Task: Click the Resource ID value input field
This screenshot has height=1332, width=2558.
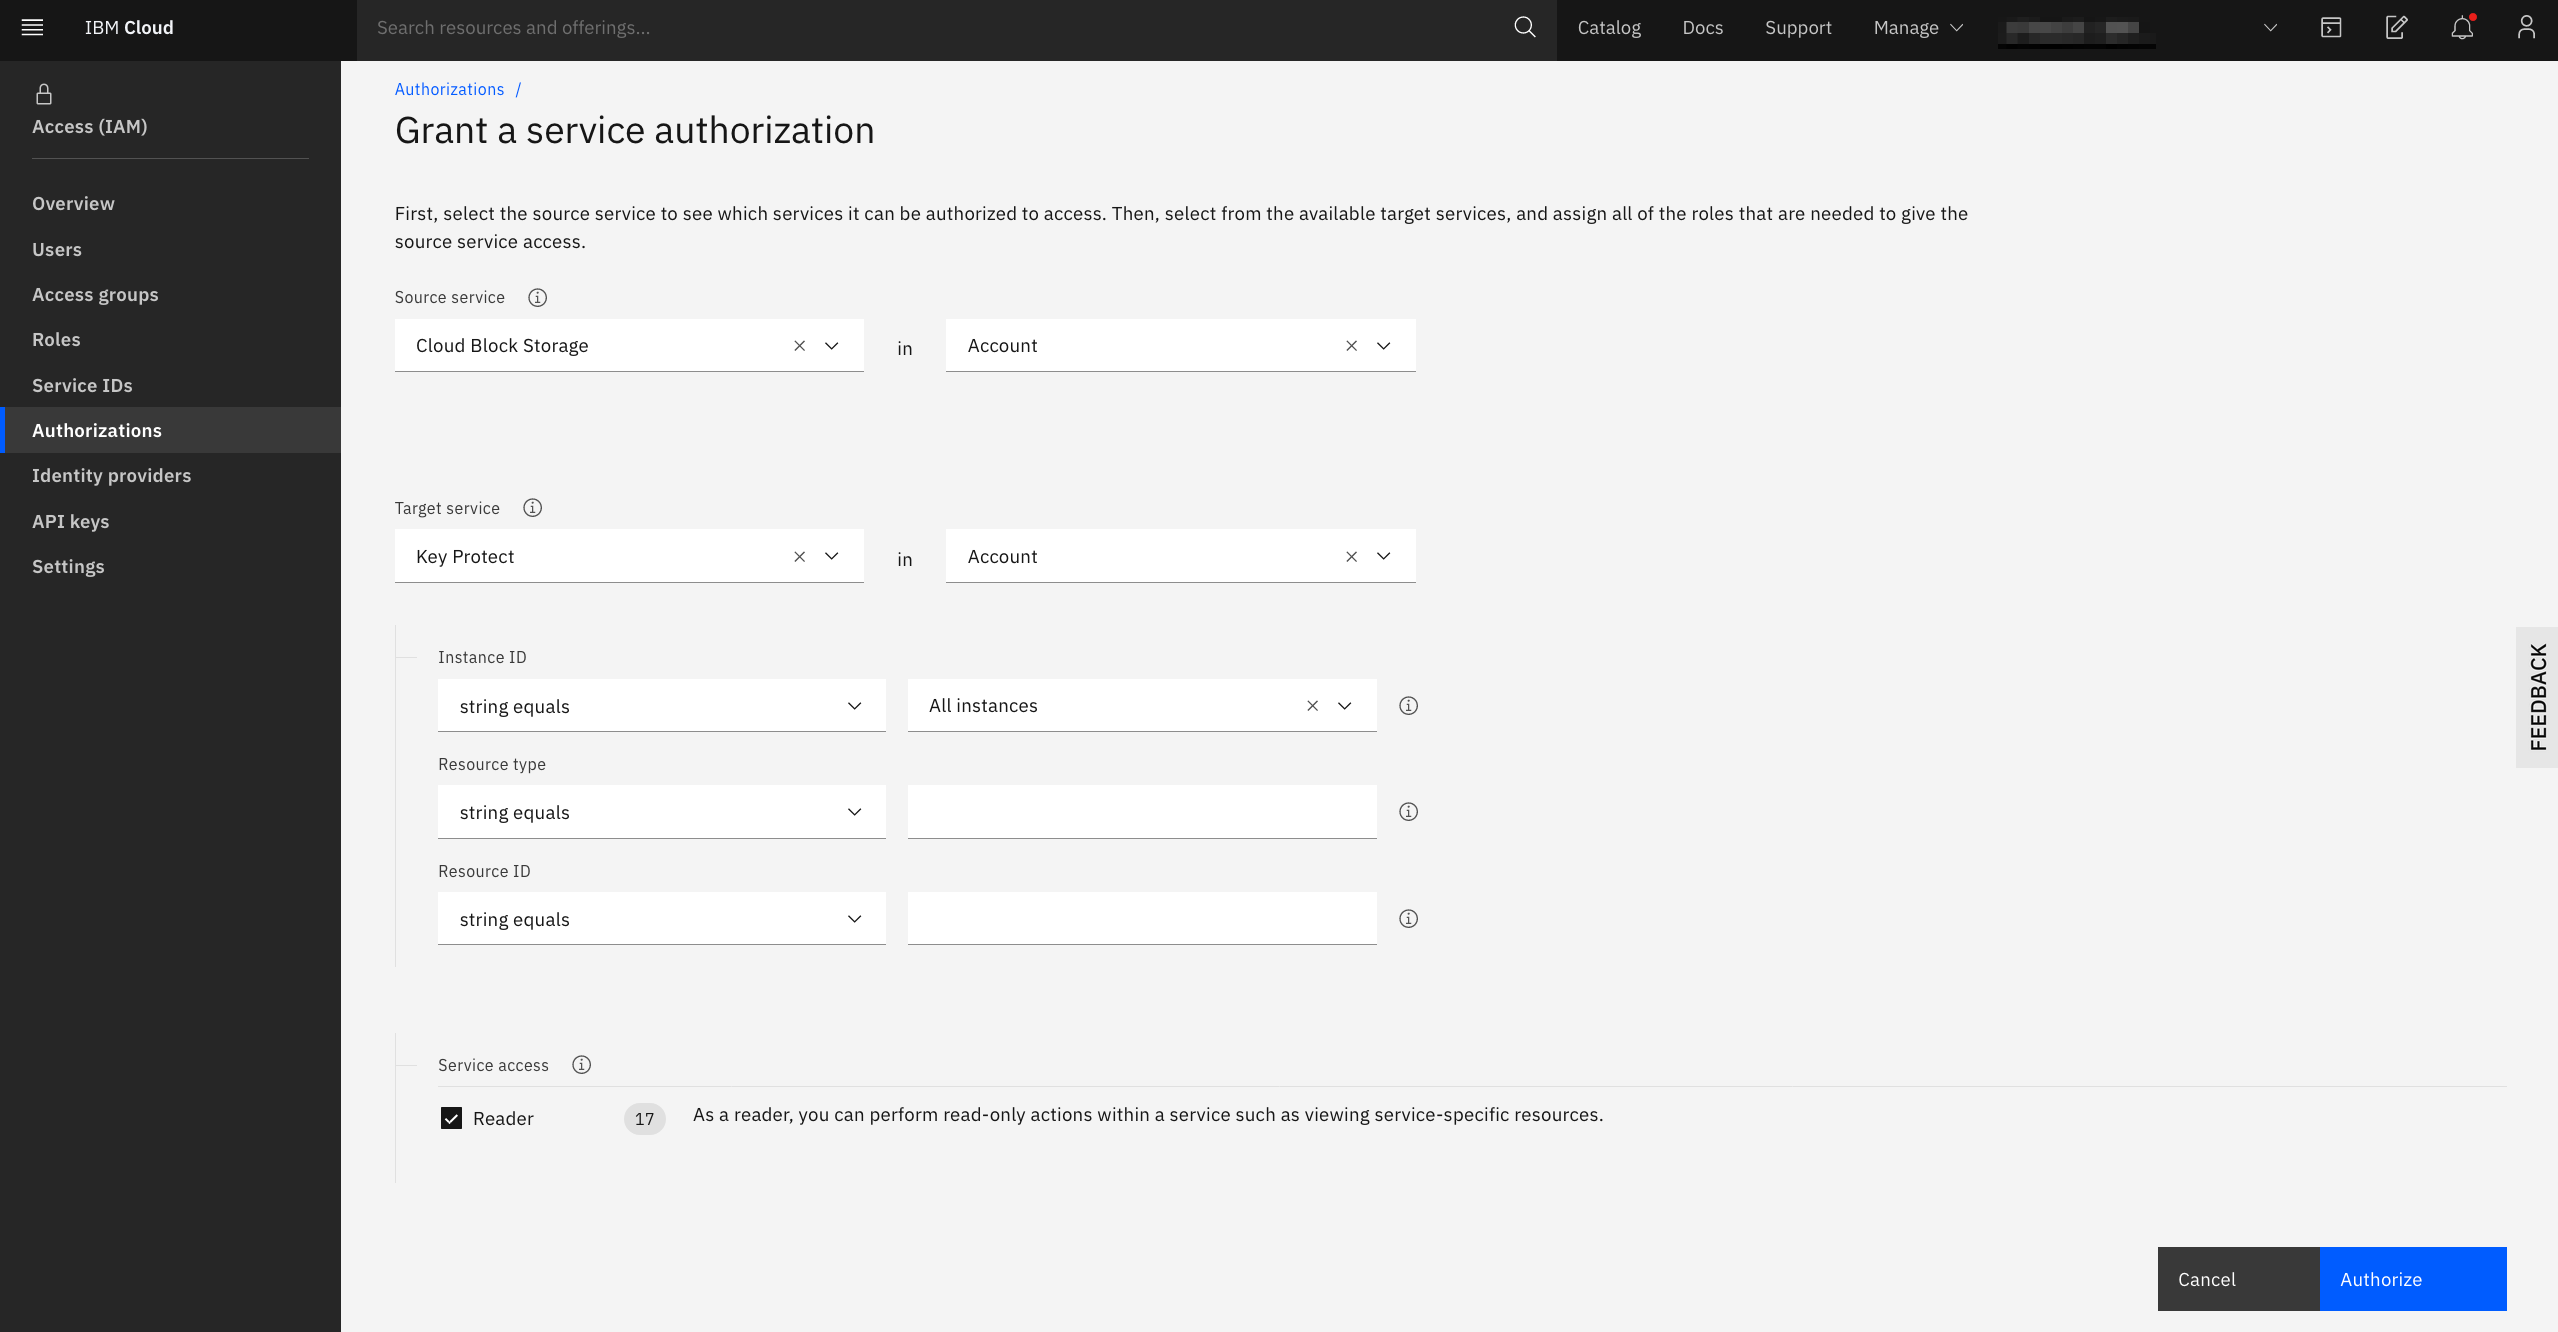Action: (x=1141, y=919)
